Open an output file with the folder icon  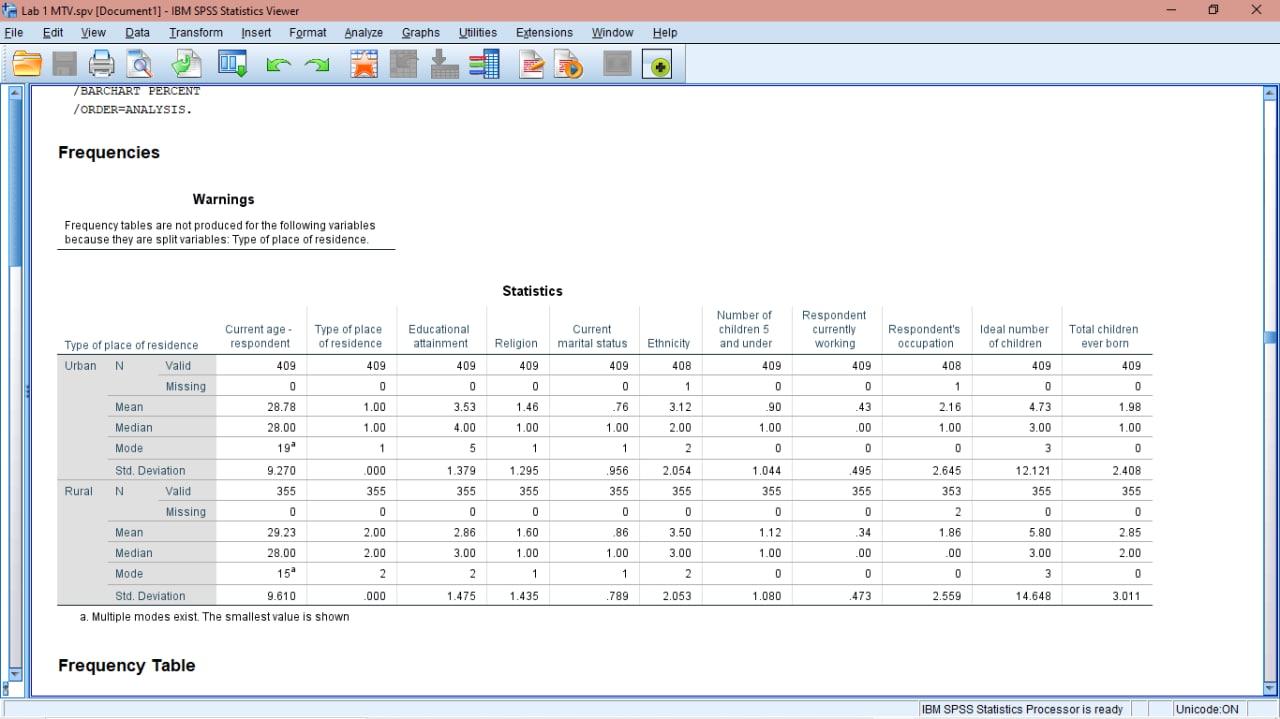pyautogui.click(x=27, y=65)
